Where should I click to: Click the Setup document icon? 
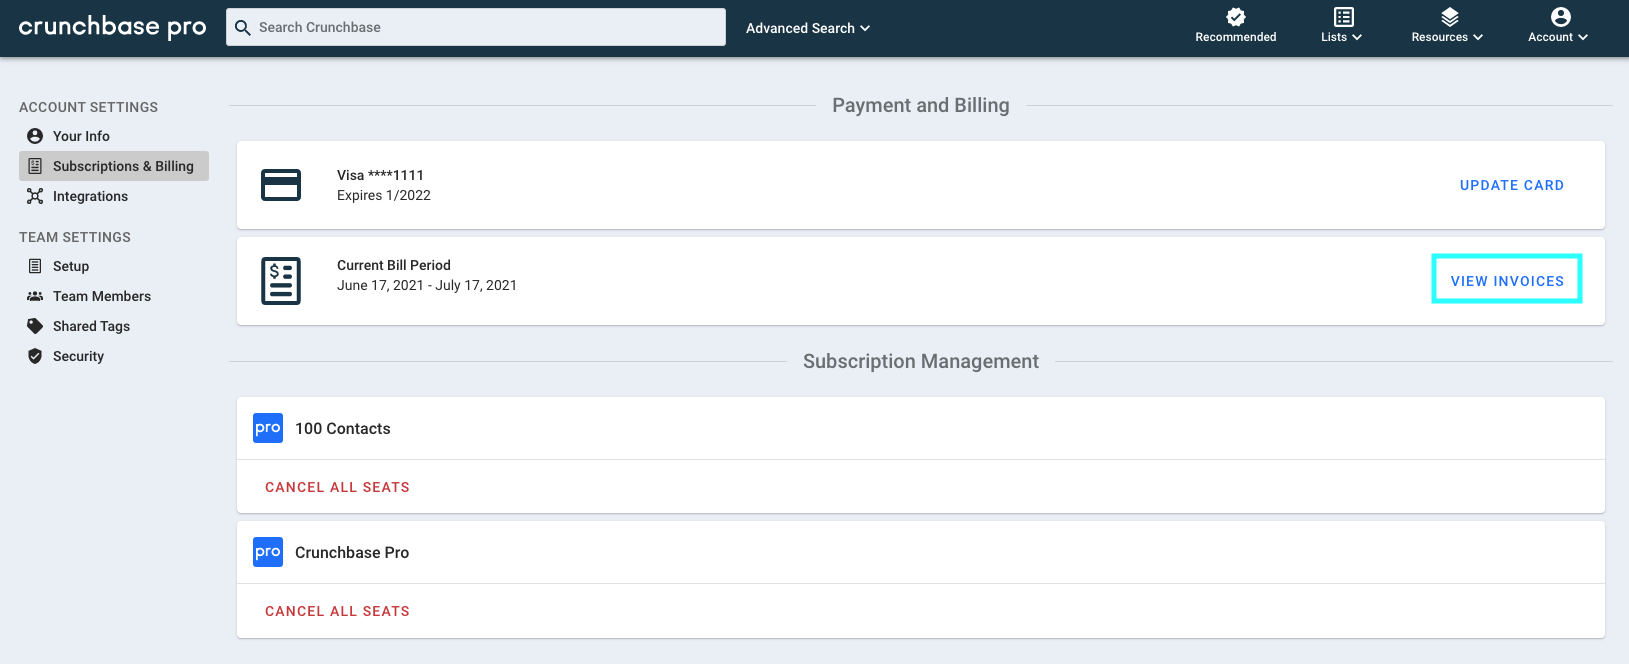(x=35, y=266)
